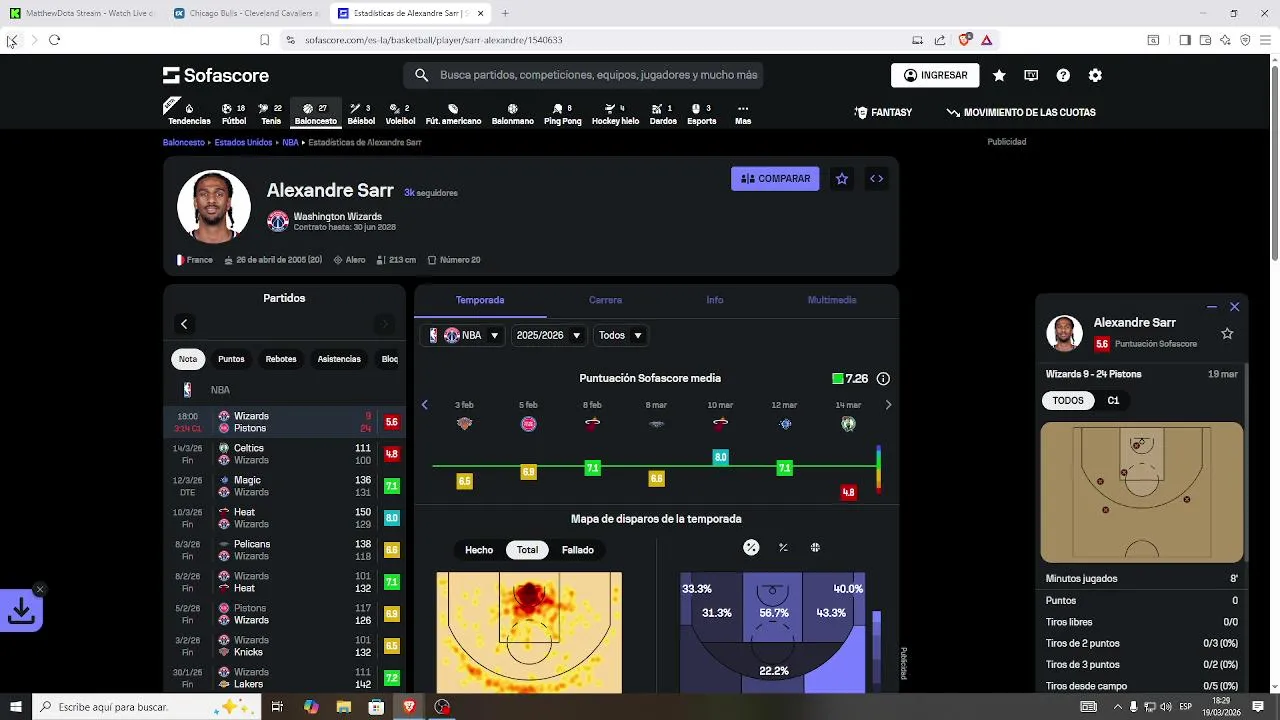
Task: Open the Esports category
Action: tap(701, 113)
